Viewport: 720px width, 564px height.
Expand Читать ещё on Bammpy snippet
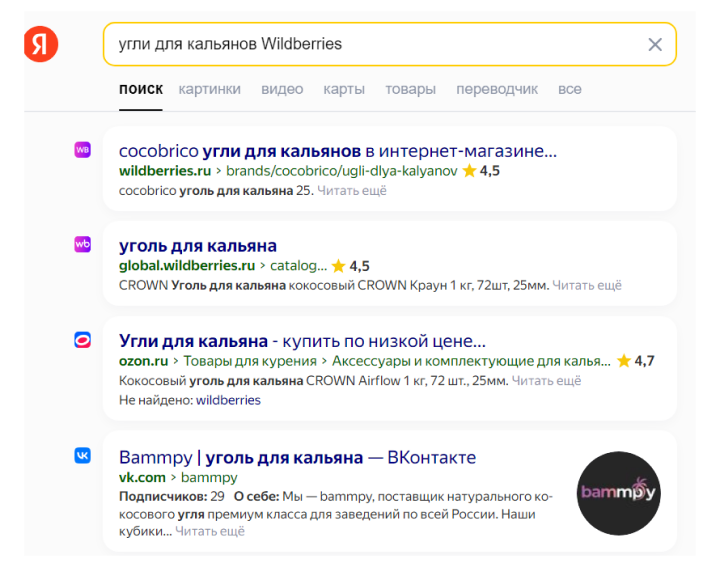click(210, 531)
